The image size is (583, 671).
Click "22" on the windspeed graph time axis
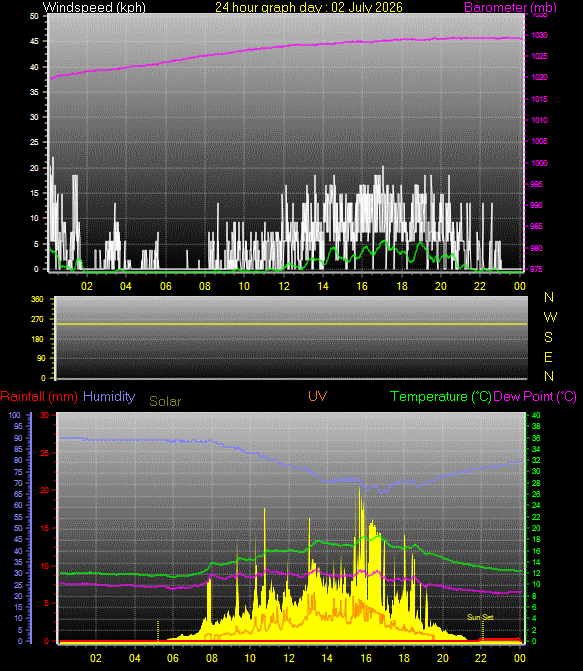click(x=480, y=286)
